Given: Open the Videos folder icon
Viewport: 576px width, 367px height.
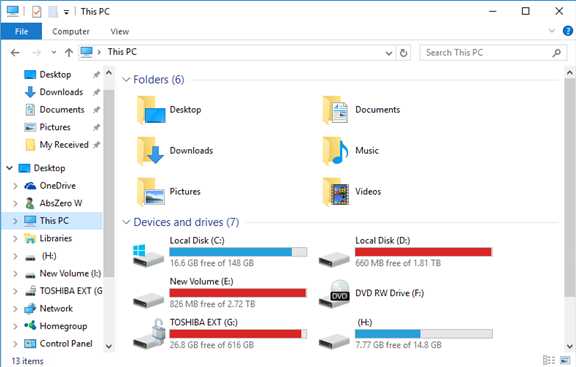Looking at the screenshot, I should click(x=335, y=192).
